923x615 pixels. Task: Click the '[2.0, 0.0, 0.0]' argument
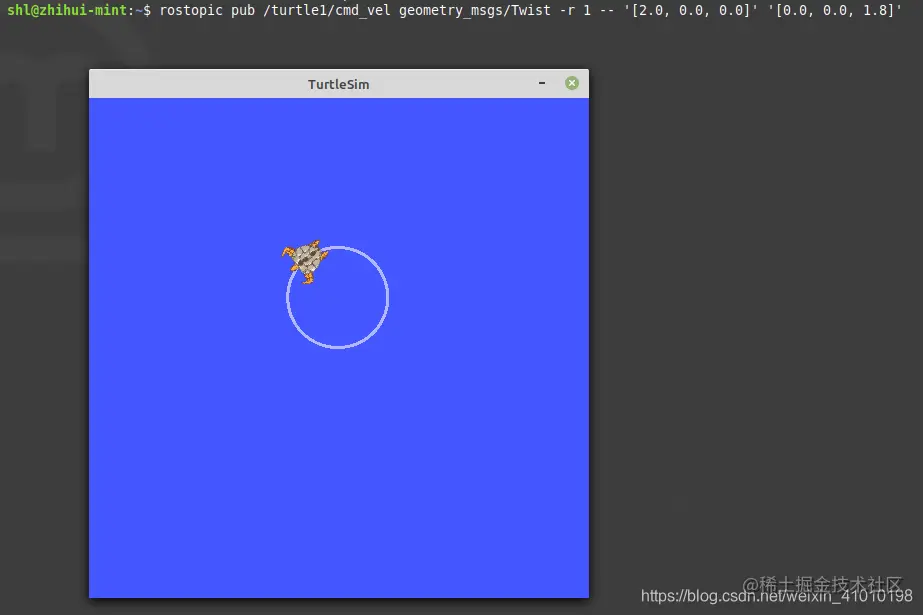pos(691,10)
